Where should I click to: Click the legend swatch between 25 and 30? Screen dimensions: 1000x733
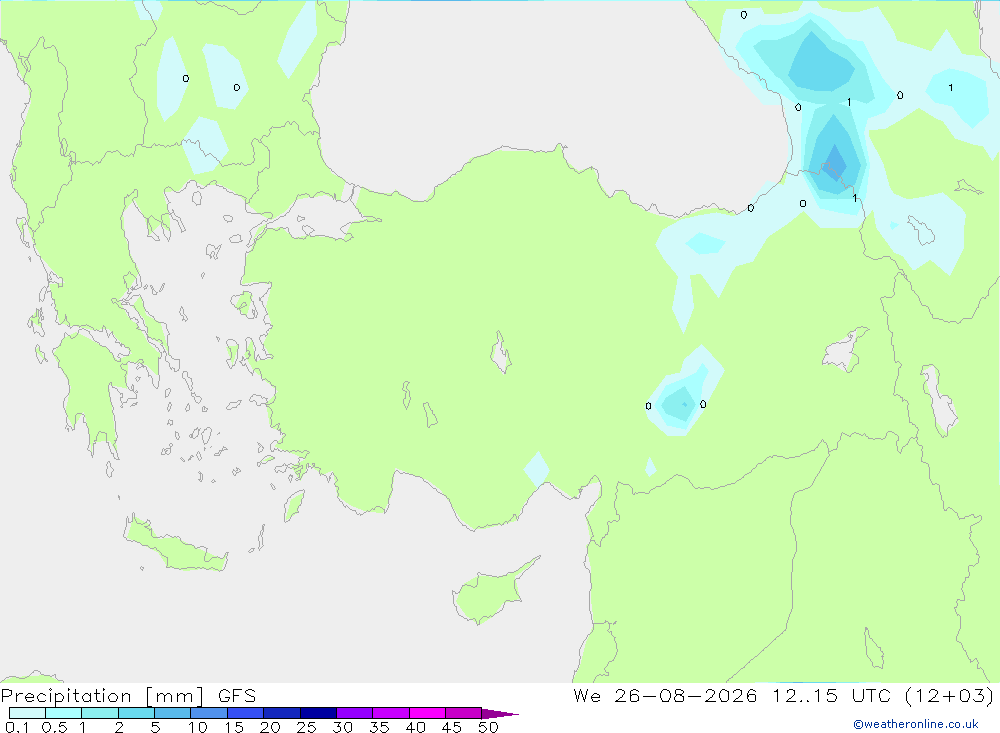pyautogui.click(x=318, y=713)
